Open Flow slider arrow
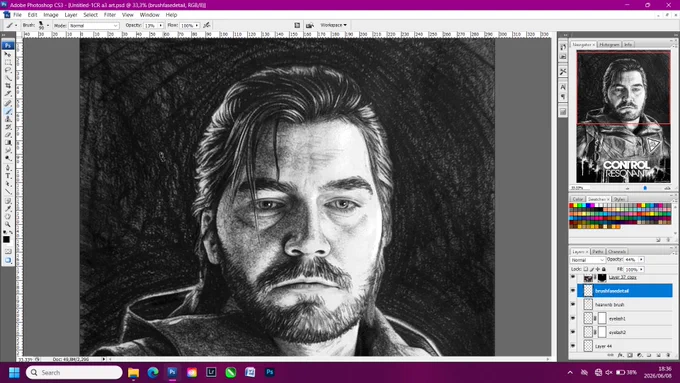This screenshot has width=680, height=383. (196, 26)
